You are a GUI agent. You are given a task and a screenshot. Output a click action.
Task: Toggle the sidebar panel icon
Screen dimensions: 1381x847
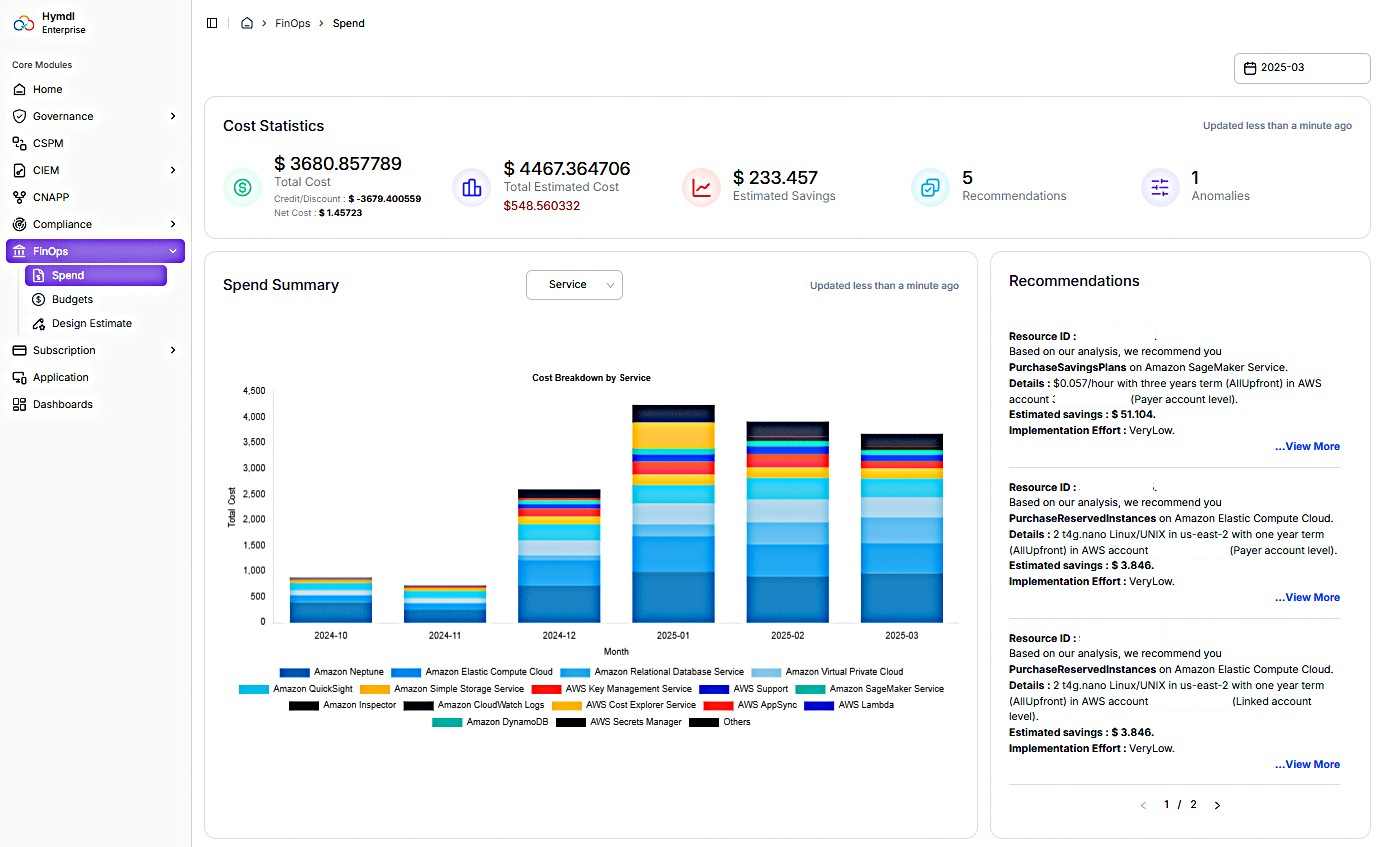point(212,23)
